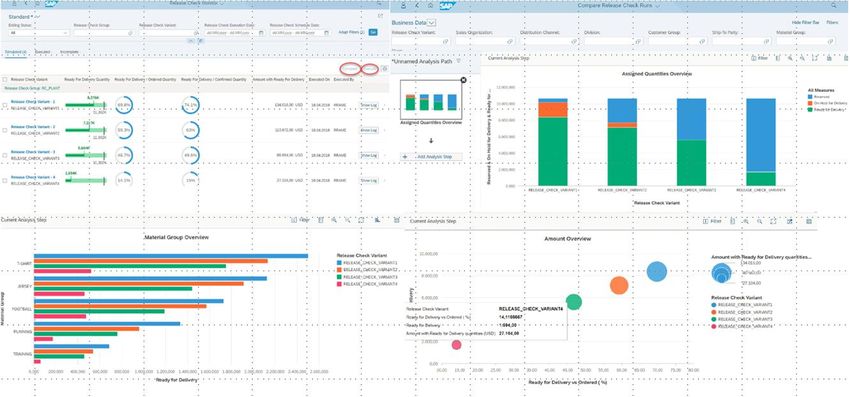Viewport: 850px width, 397px height.
Task: Click Division input field
Action: [613, 41]
